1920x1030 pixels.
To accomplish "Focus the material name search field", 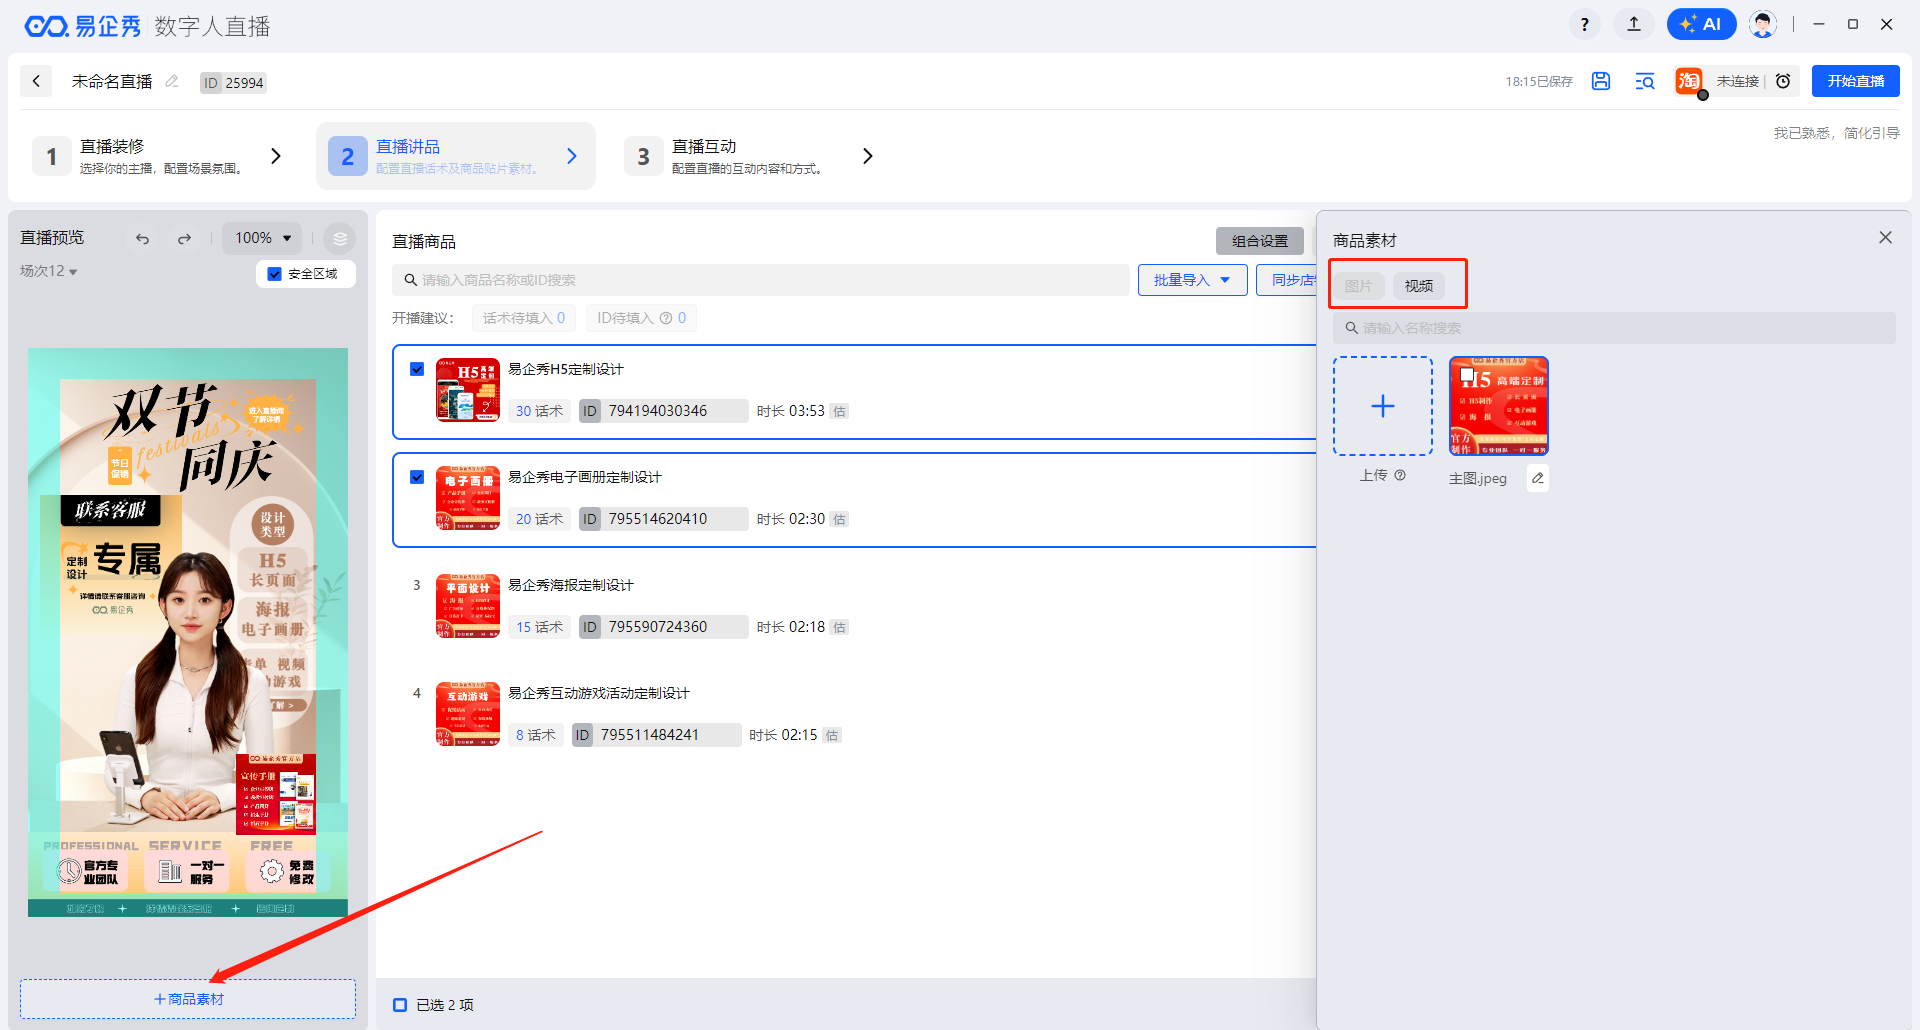I will [1614, 328].
